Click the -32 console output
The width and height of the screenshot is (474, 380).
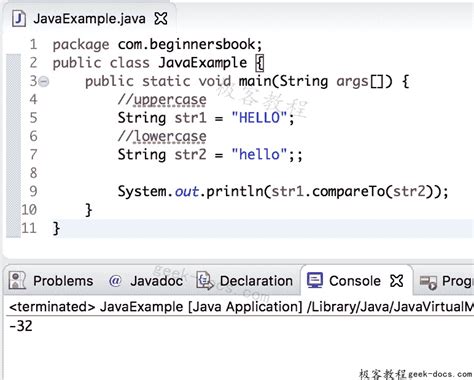(x=21, y=326)
